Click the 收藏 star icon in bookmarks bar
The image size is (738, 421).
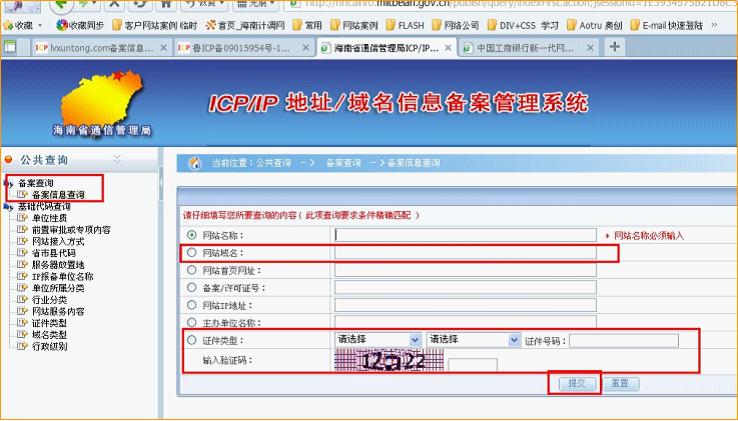[9, 24]
